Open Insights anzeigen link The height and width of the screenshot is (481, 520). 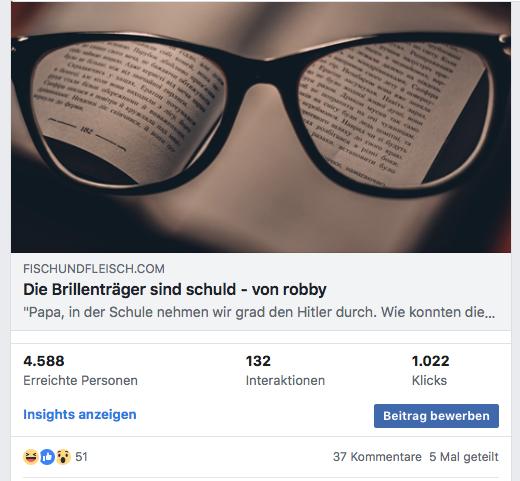[80, 414]
